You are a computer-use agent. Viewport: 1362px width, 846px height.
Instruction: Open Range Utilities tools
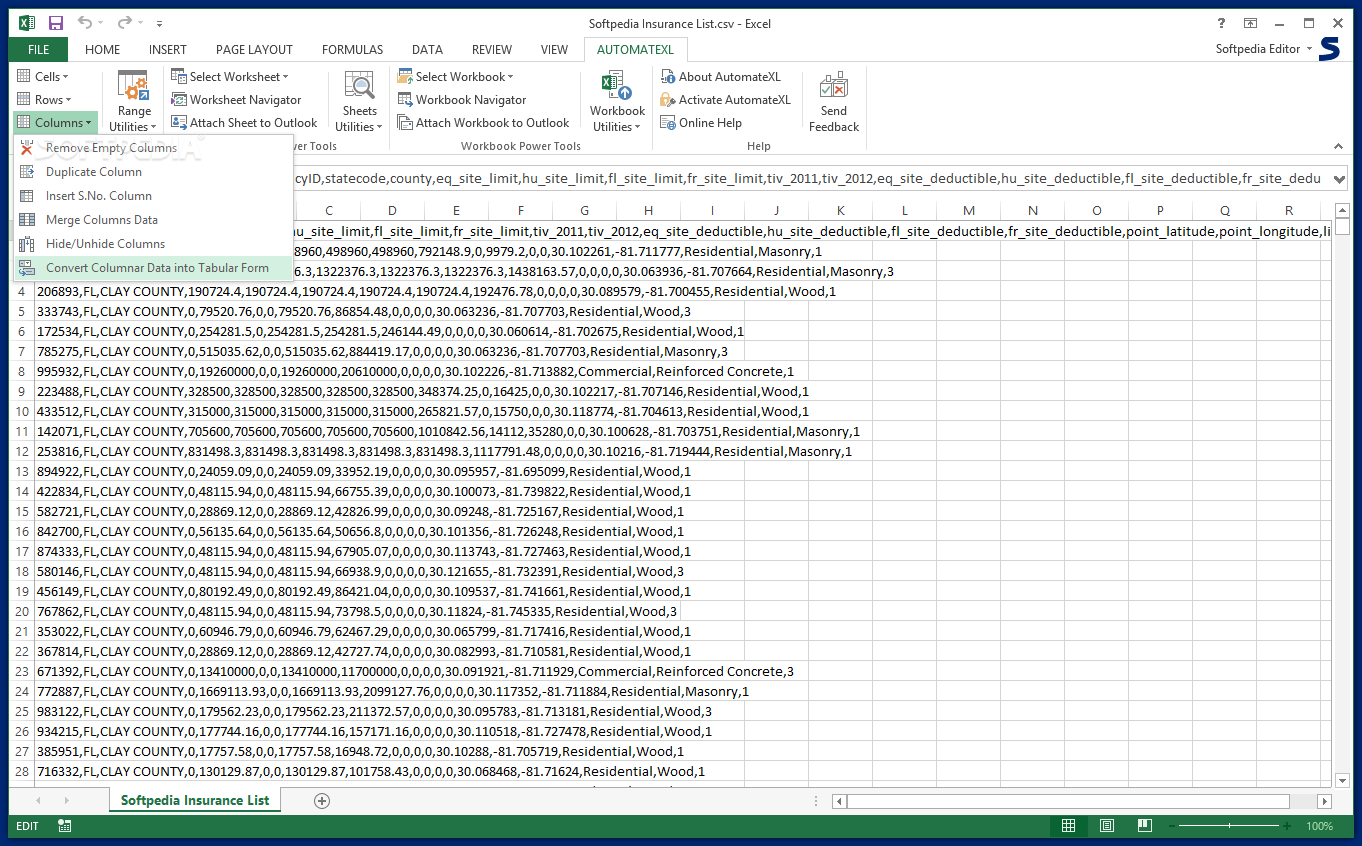point(135,102)
